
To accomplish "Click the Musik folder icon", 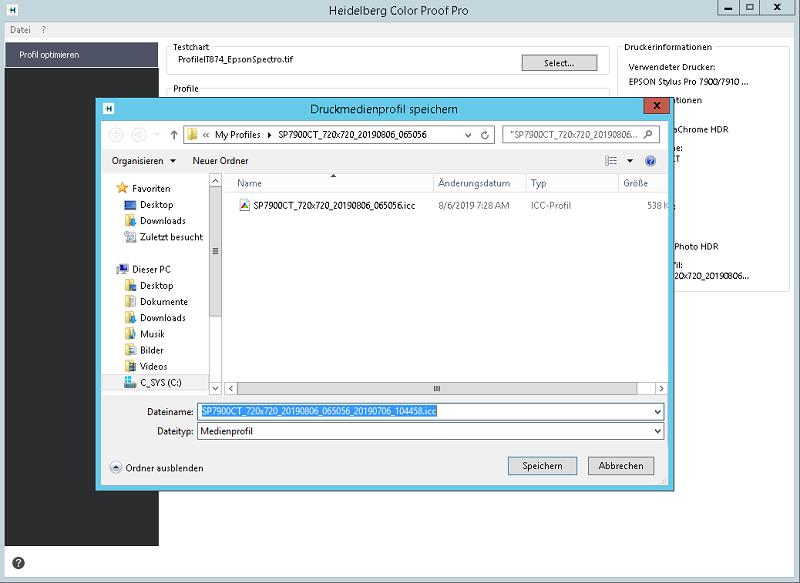I will [130, 334].
